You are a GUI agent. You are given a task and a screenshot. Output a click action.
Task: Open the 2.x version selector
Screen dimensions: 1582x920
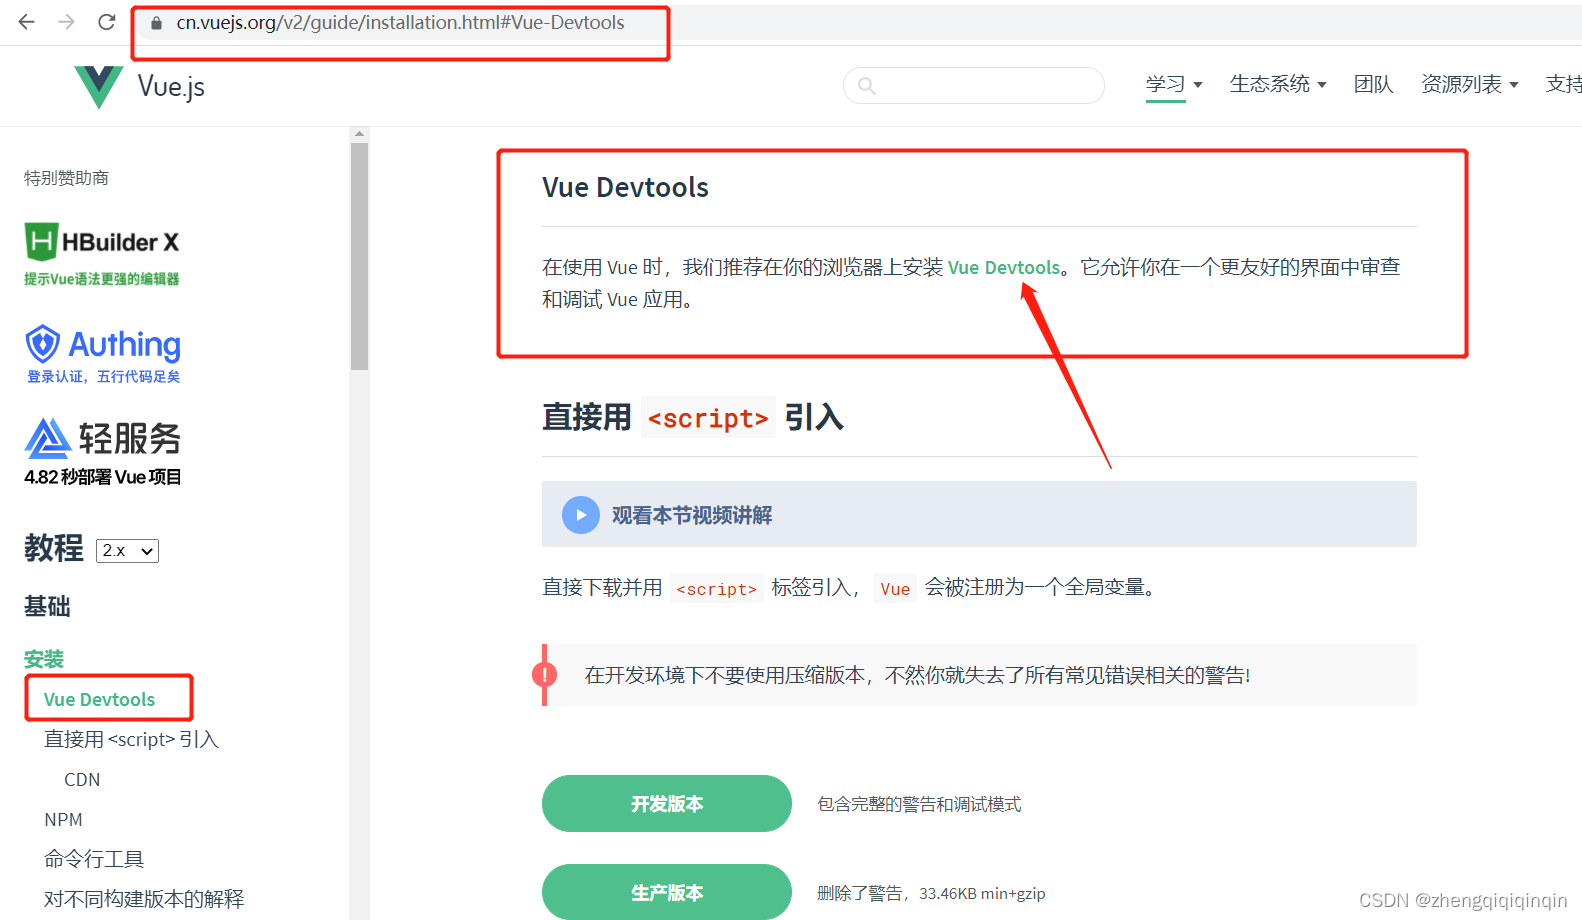pyautogui.click(x=127, y=551)
